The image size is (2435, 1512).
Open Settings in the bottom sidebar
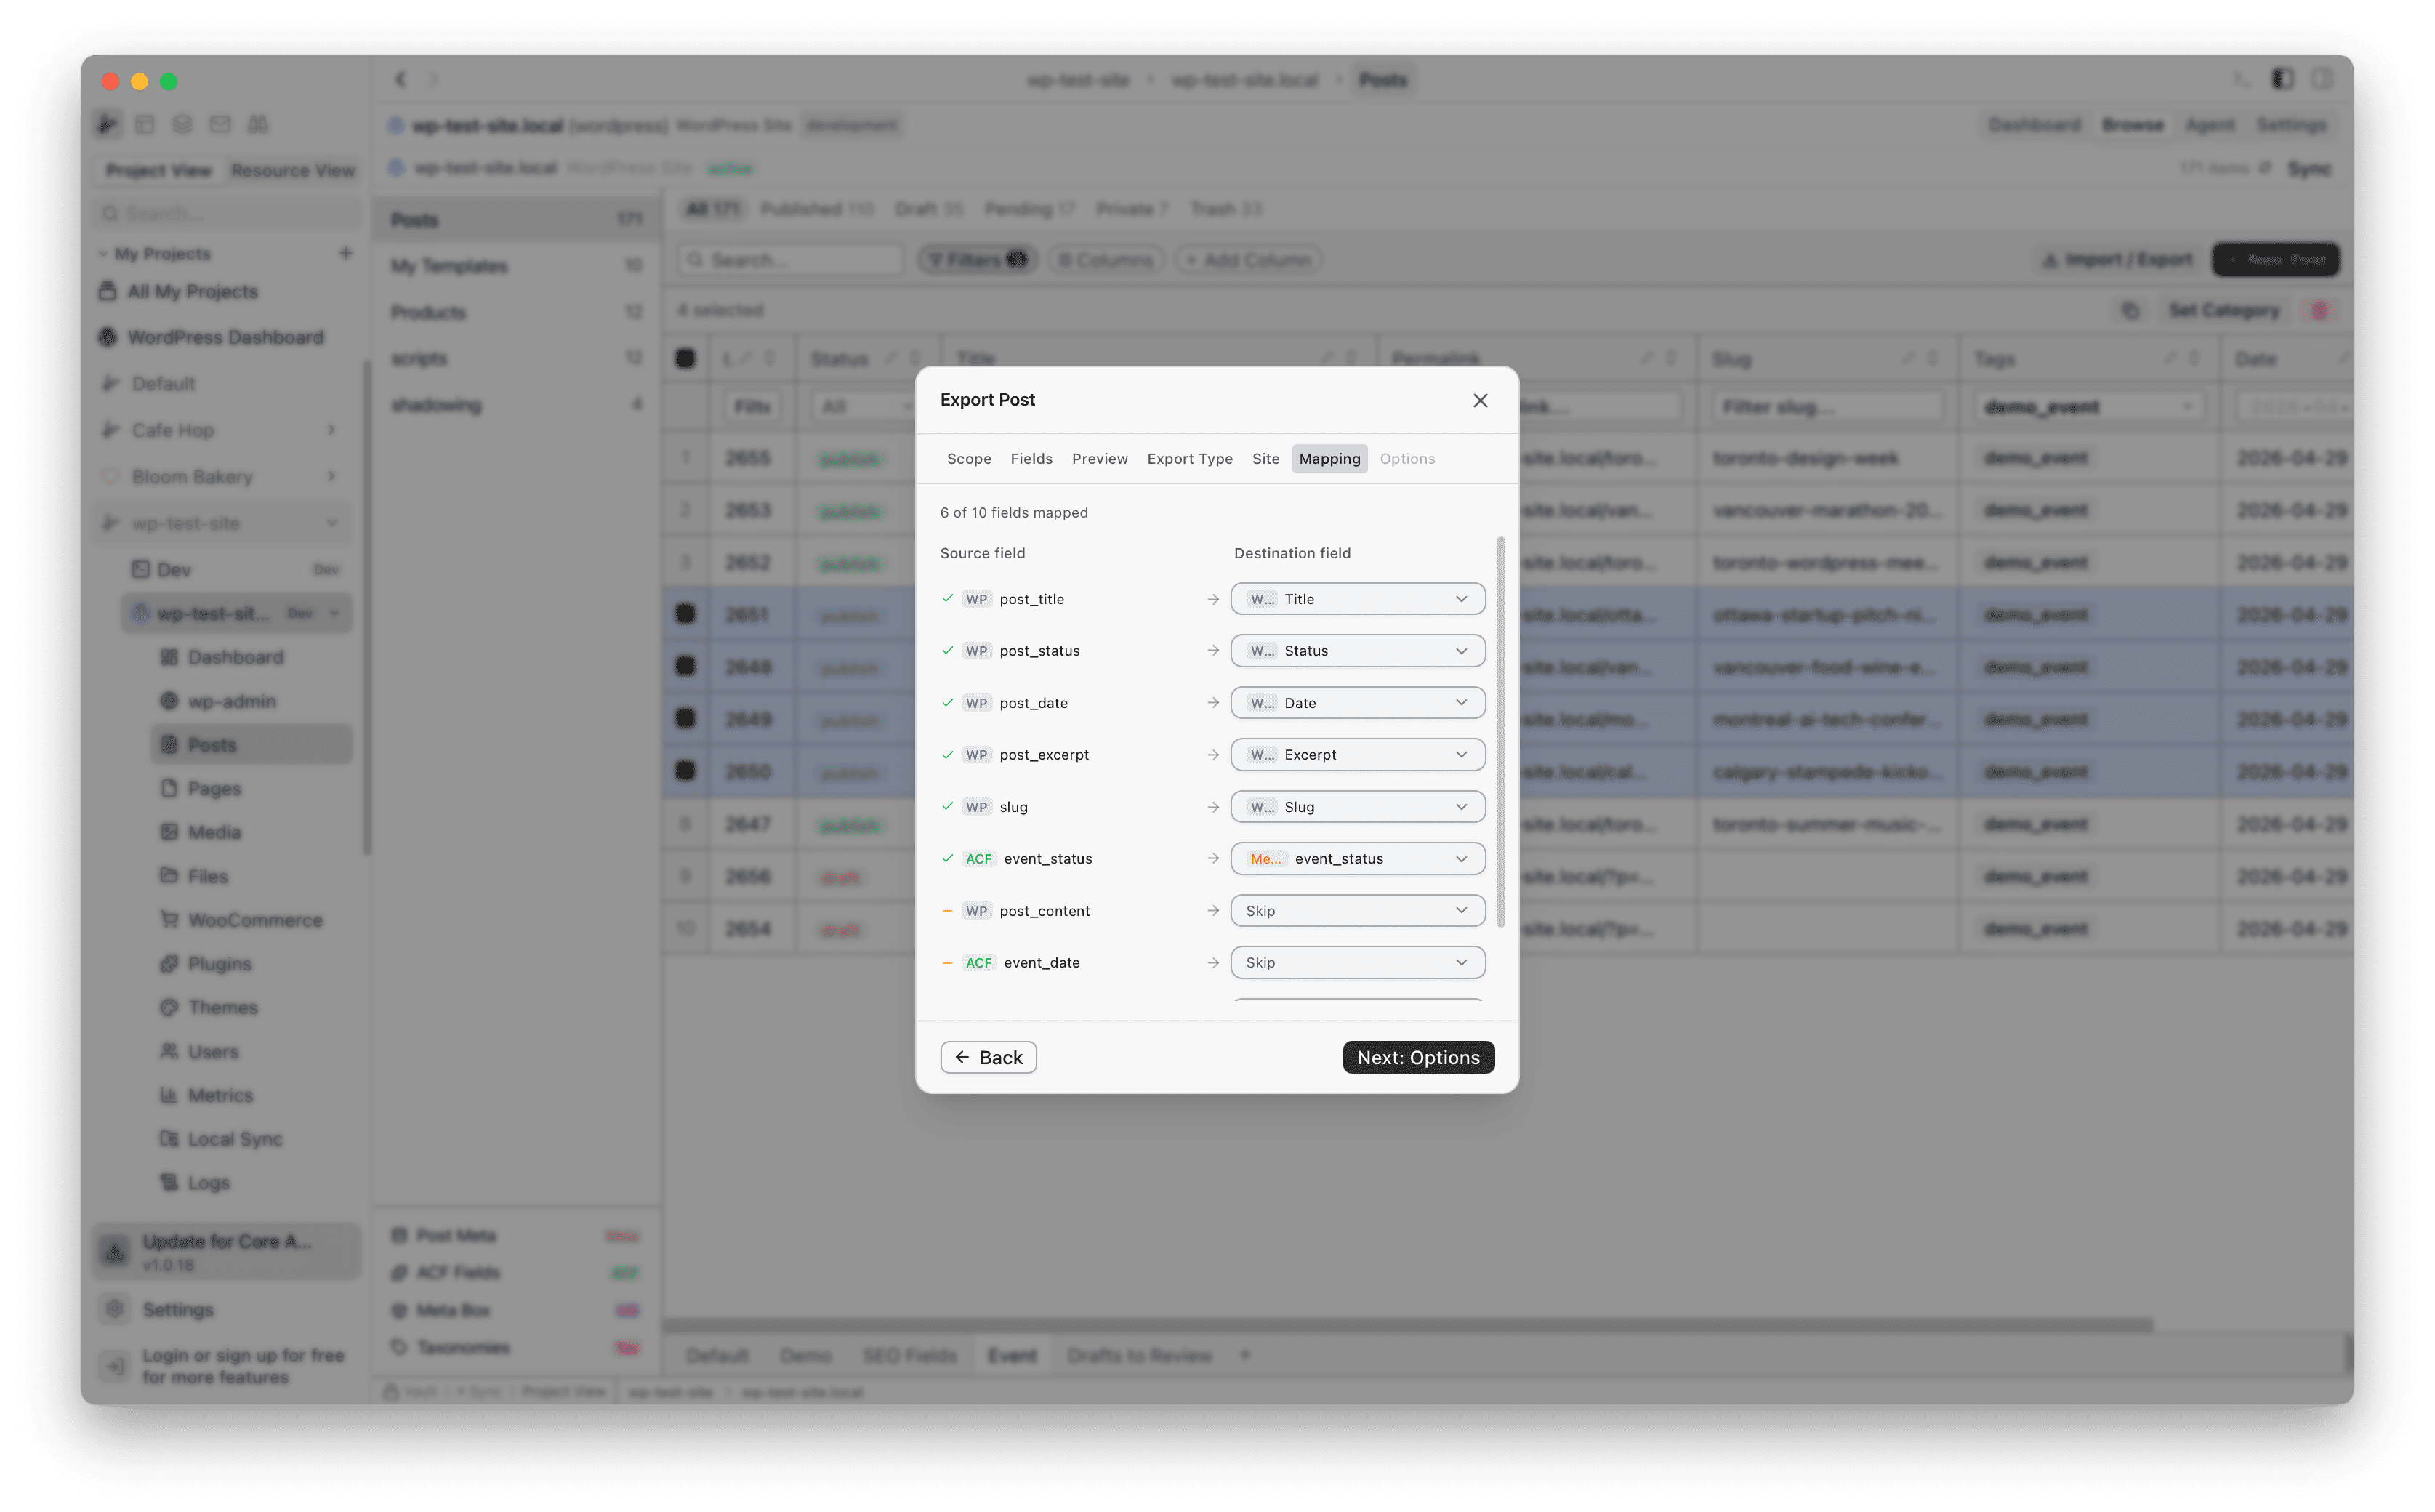tap(177, 1310)
